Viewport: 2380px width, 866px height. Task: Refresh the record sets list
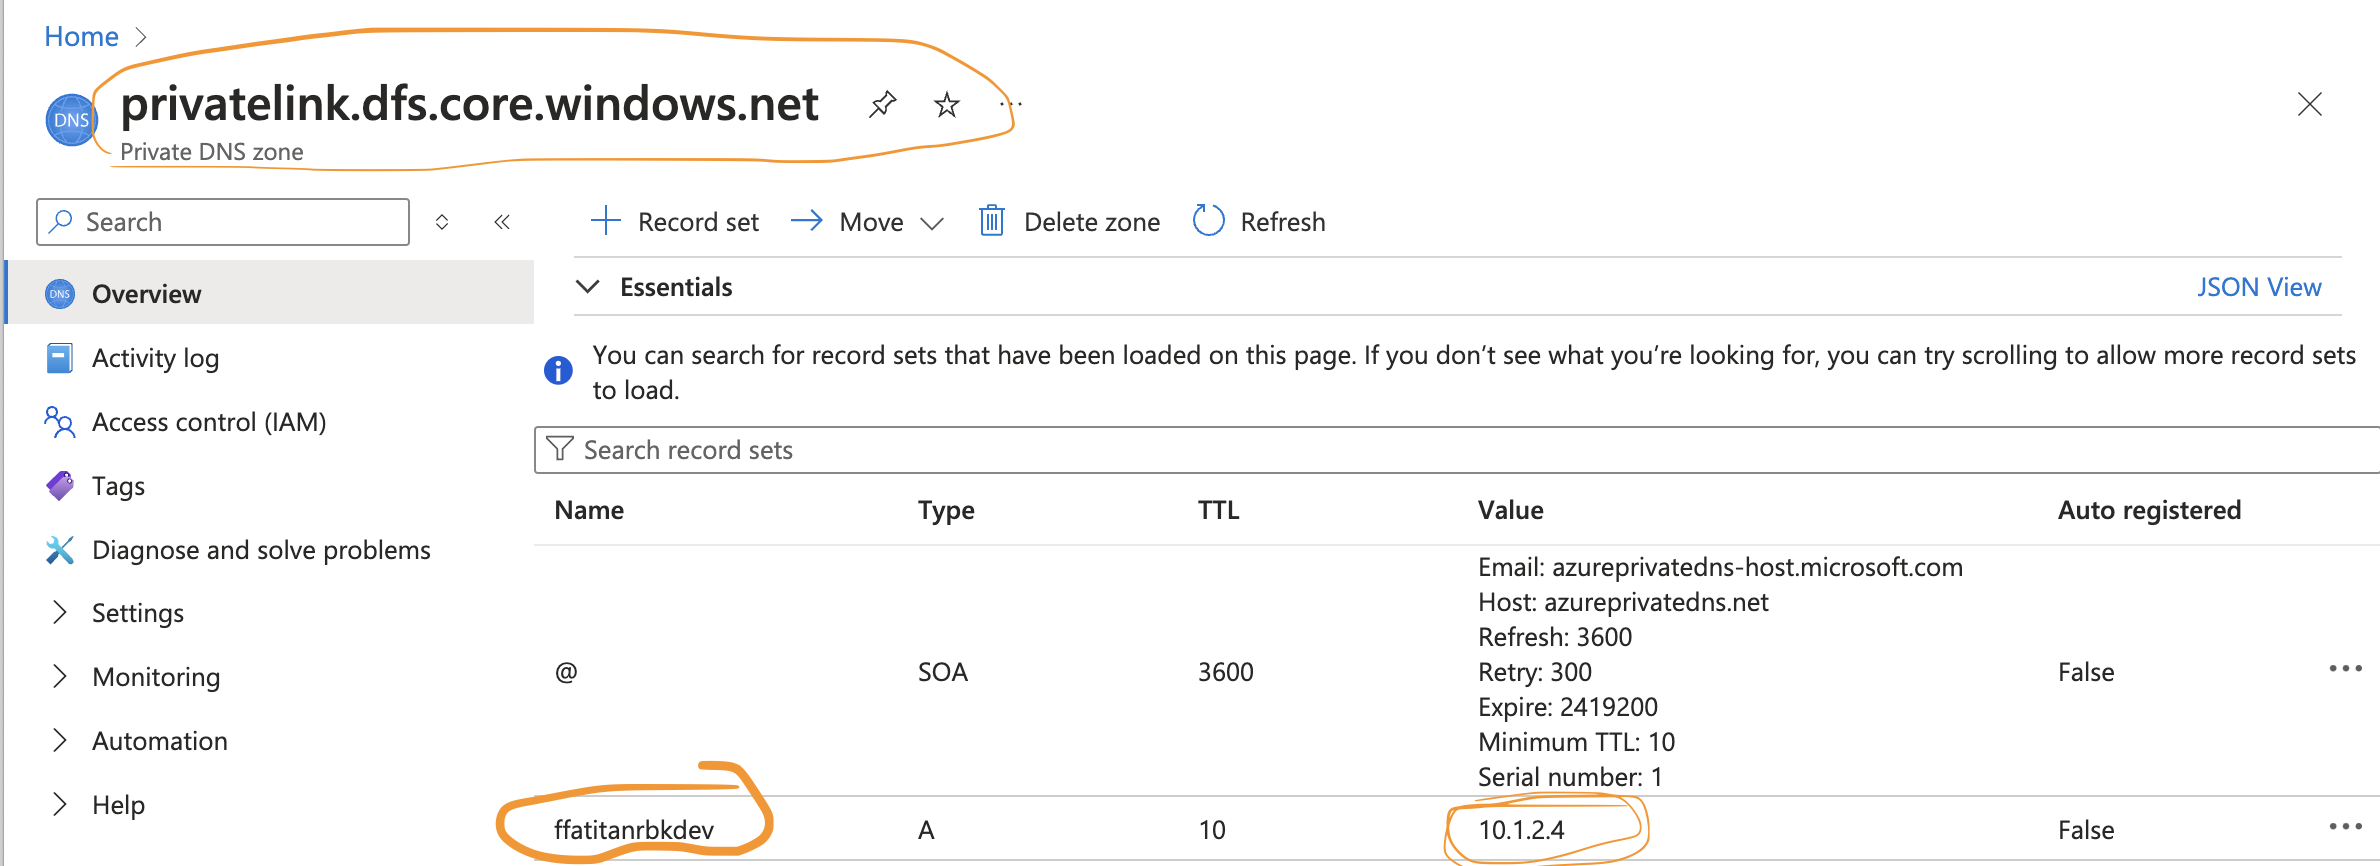(1259, 222)
